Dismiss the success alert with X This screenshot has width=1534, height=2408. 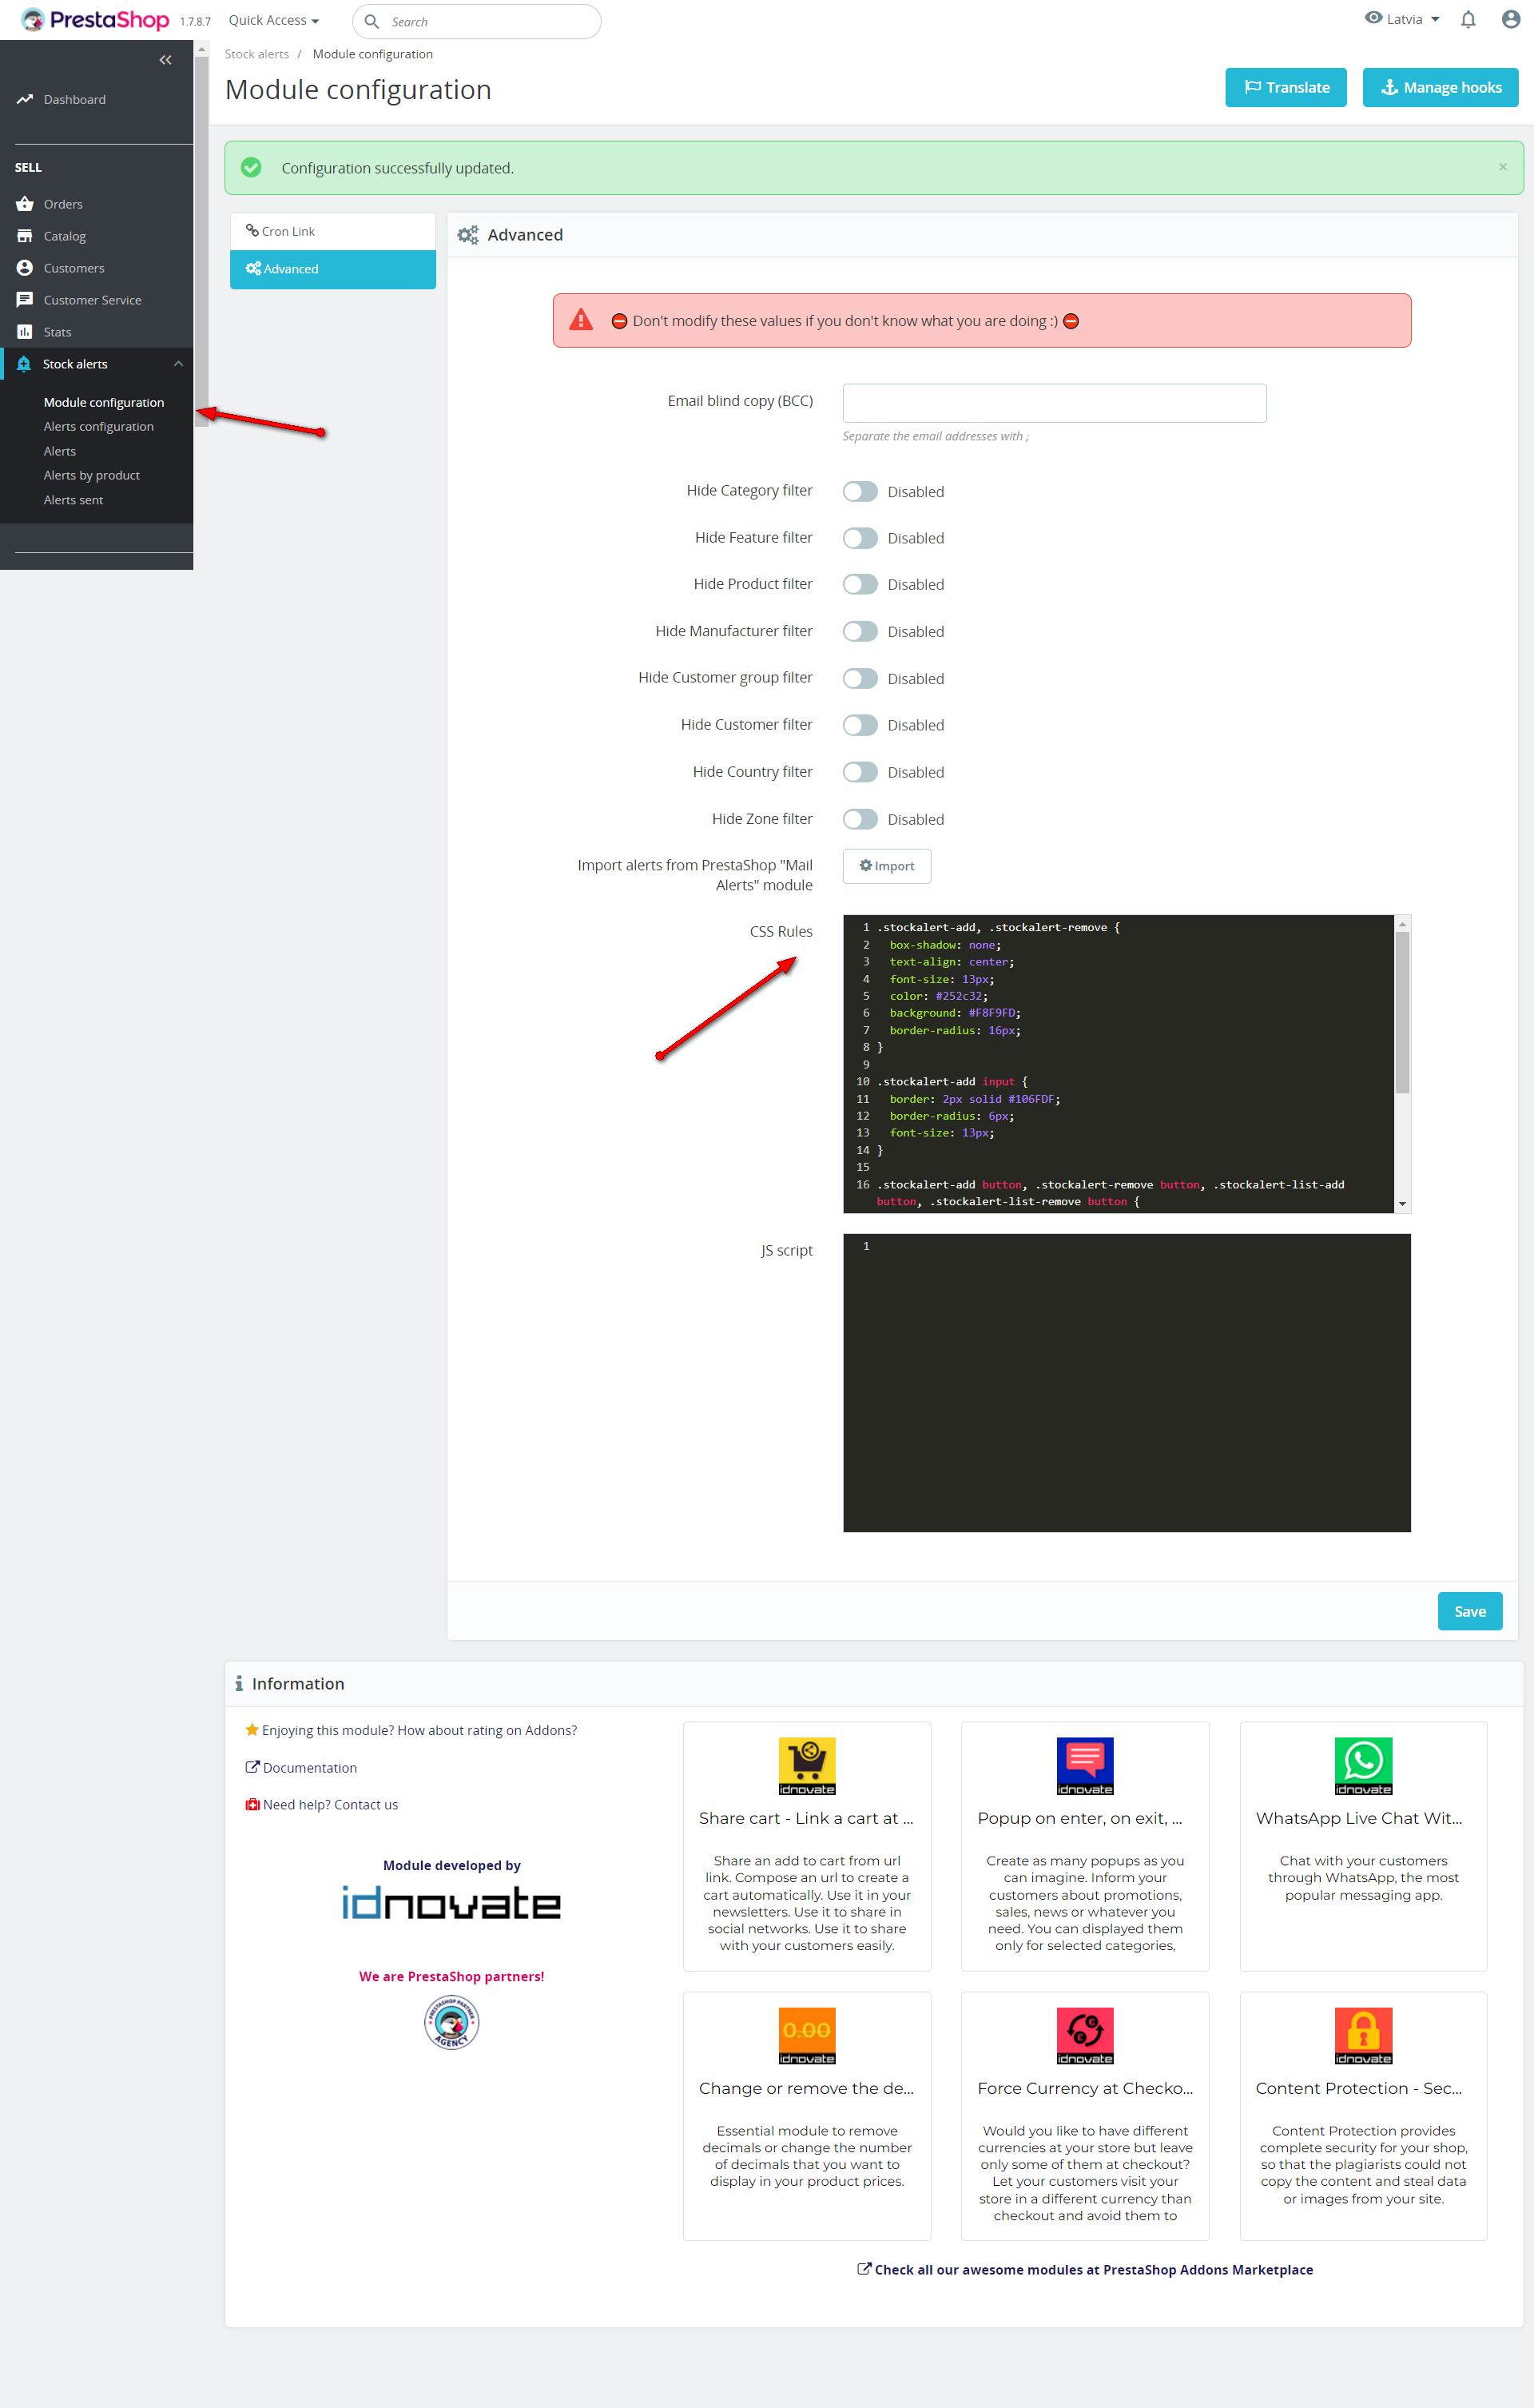(1502, 167)
